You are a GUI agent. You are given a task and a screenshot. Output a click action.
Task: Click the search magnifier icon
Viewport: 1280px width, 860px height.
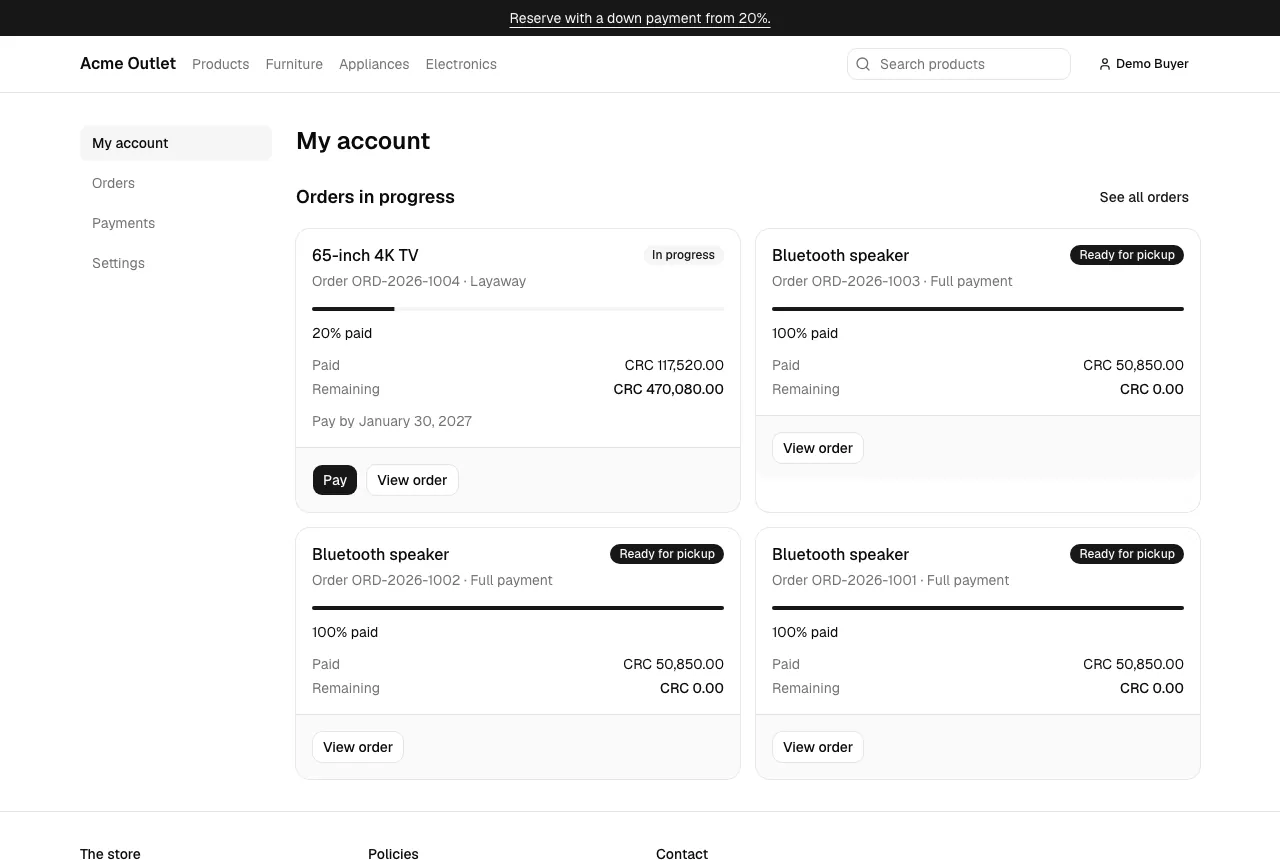(863, 64)
